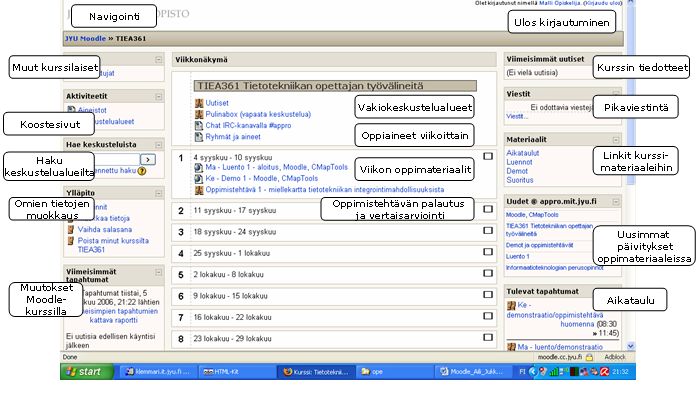The width and height of the screenshot is (699, 393).
Task: Click the 21:32 system clock
Action: pos(620,372)
